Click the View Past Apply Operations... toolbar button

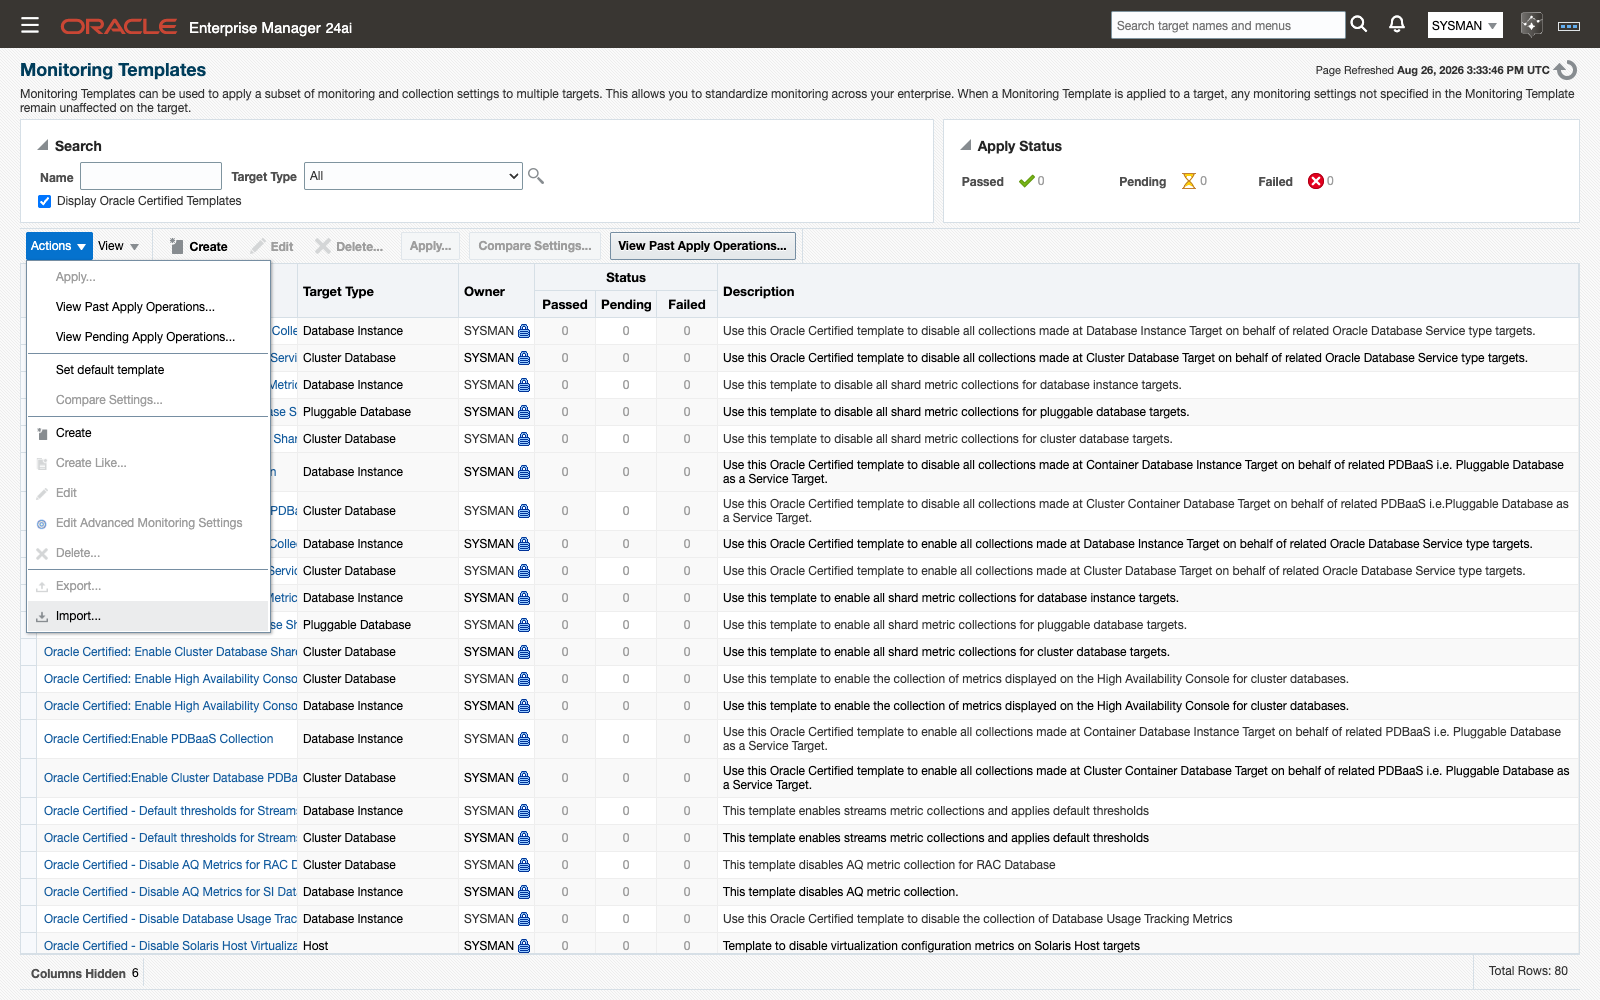[x=702, y=246]
